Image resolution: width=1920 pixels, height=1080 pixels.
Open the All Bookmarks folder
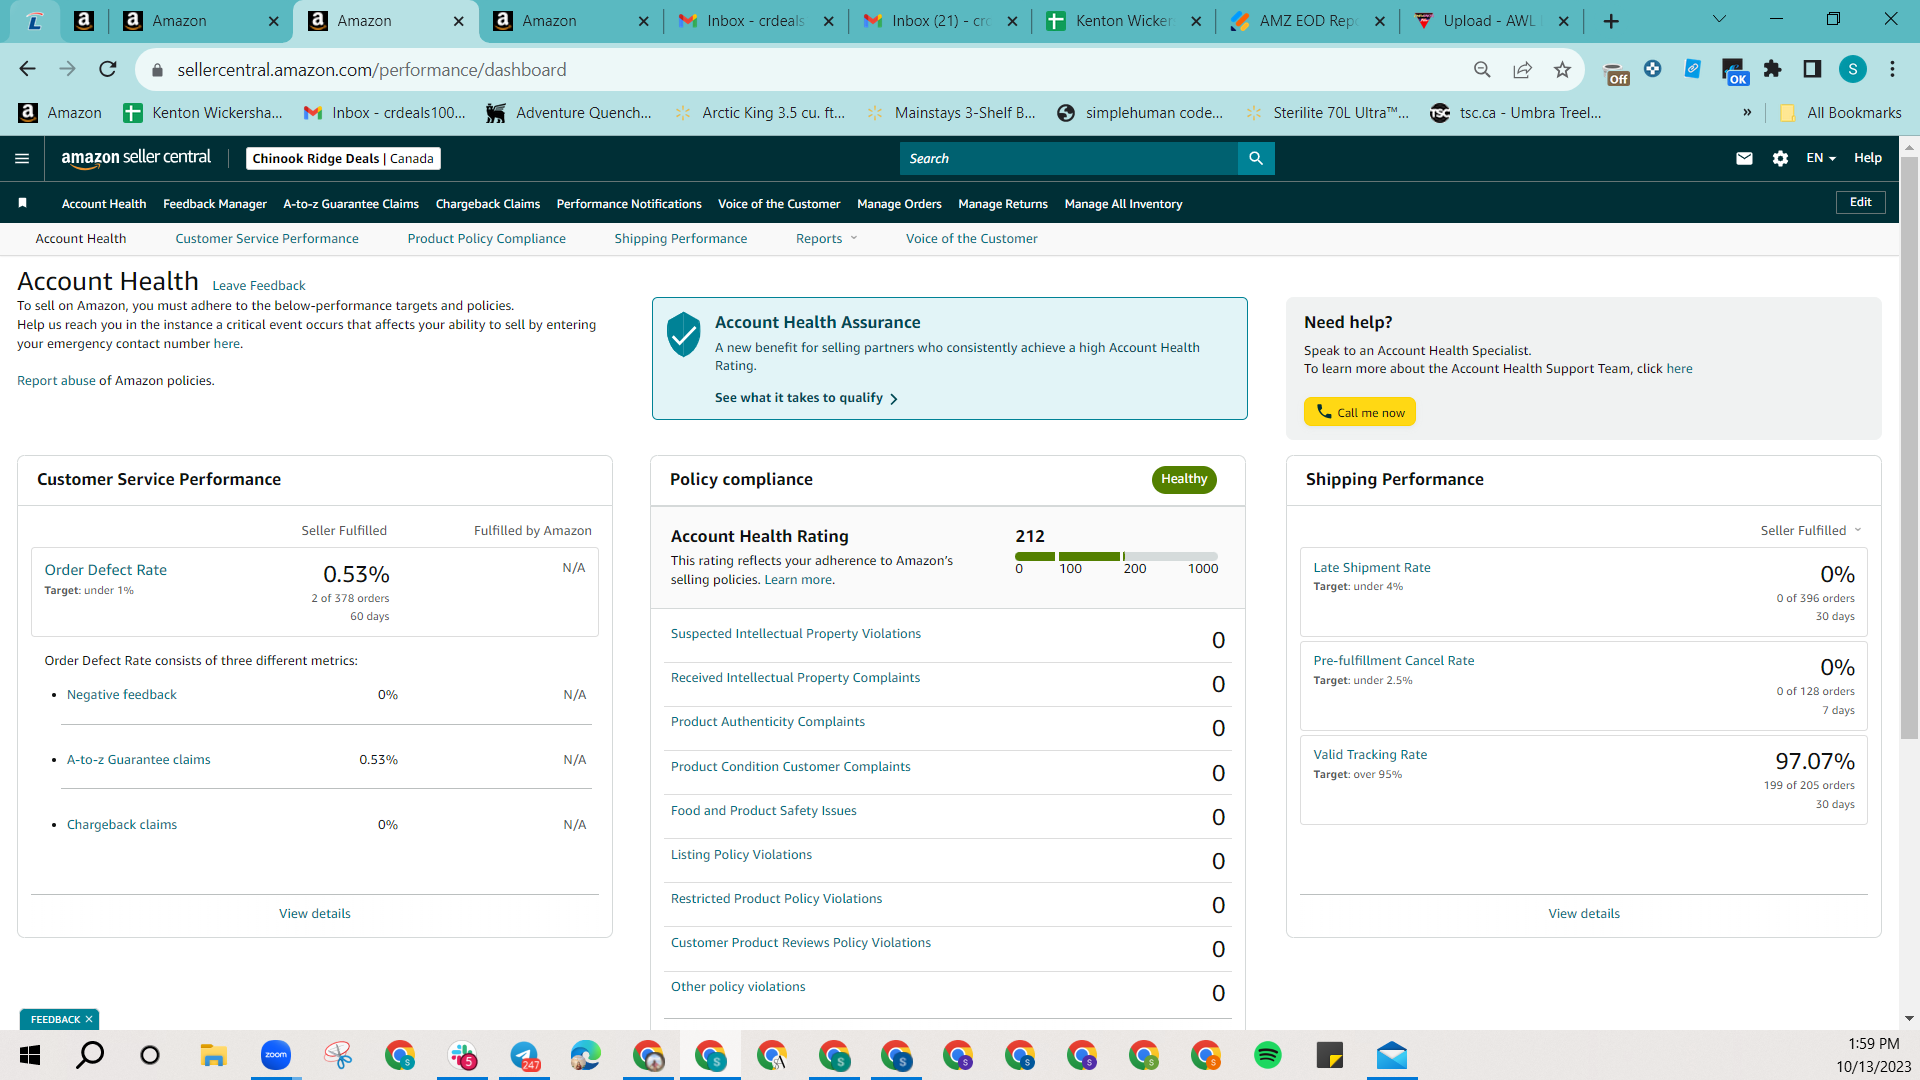(1840, 112)
